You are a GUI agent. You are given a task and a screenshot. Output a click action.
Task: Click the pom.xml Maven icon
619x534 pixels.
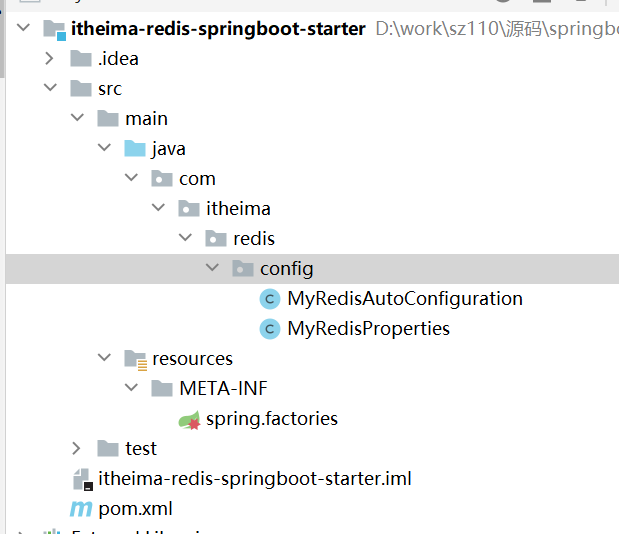pos(80,509)
